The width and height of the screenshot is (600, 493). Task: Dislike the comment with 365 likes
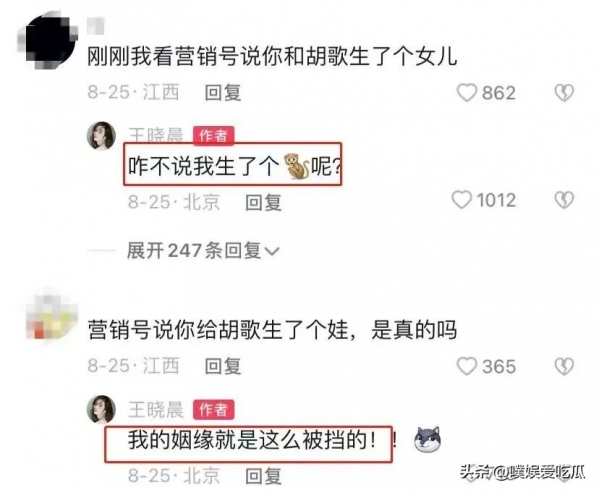pyautogui.click(x=564, y=367)
